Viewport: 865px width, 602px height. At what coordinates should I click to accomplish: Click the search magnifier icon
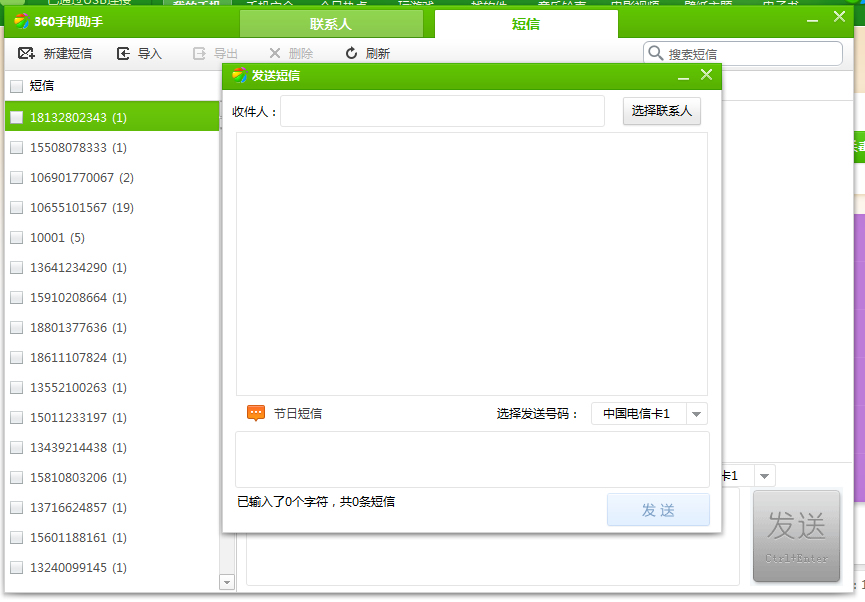656,53
